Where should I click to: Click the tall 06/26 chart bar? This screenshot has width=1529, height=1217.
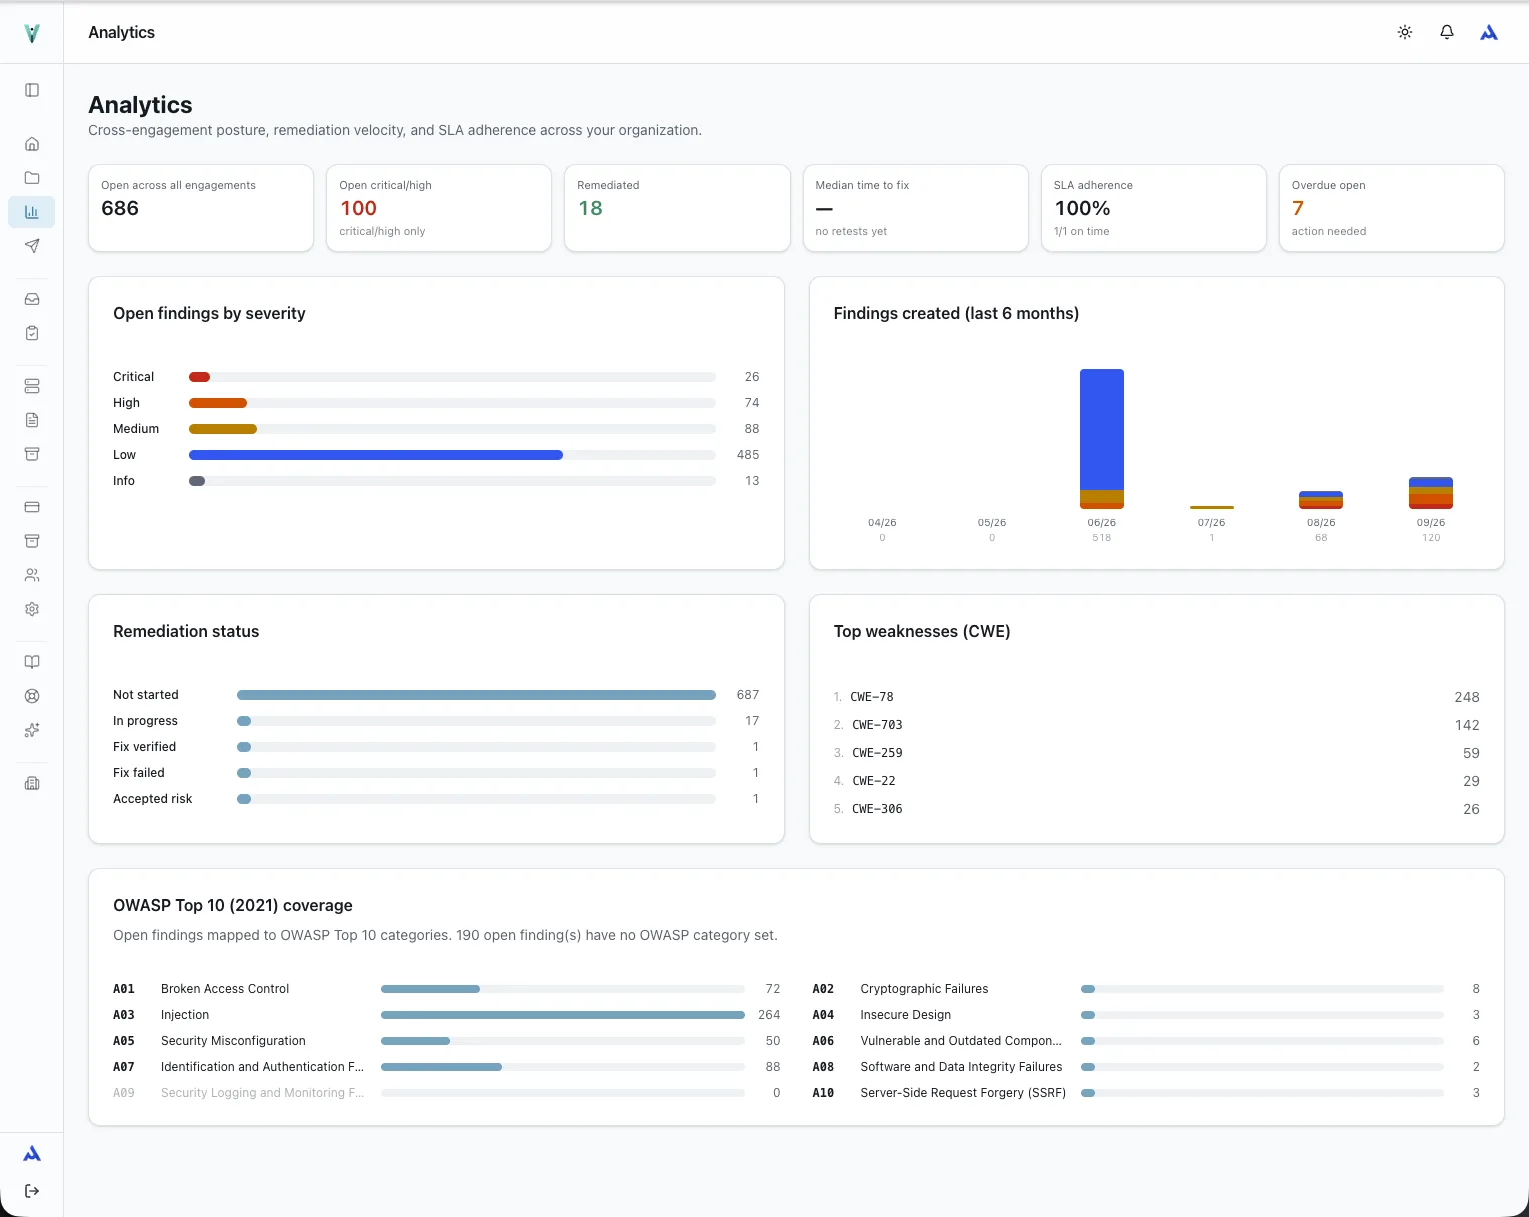click(1102, 439)
